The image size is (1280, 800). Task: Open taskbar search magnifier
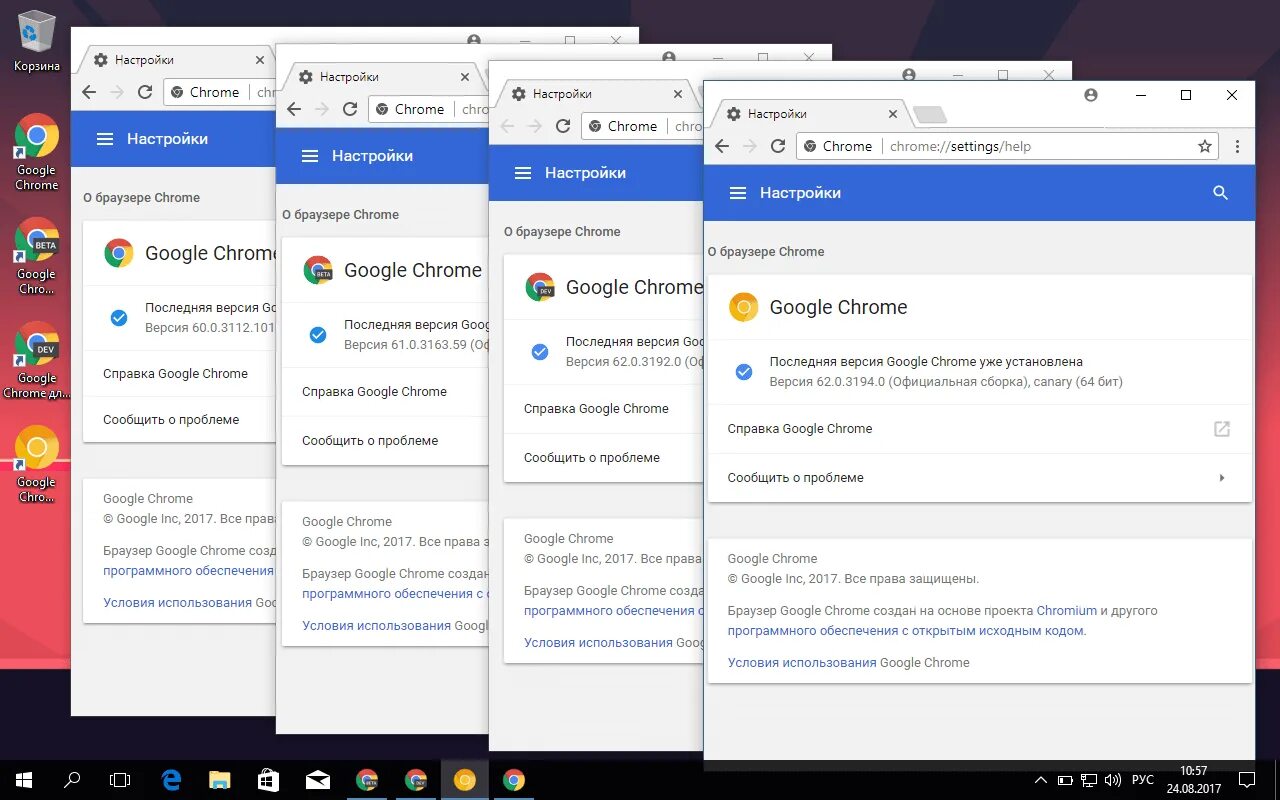[x=72, y=780]
